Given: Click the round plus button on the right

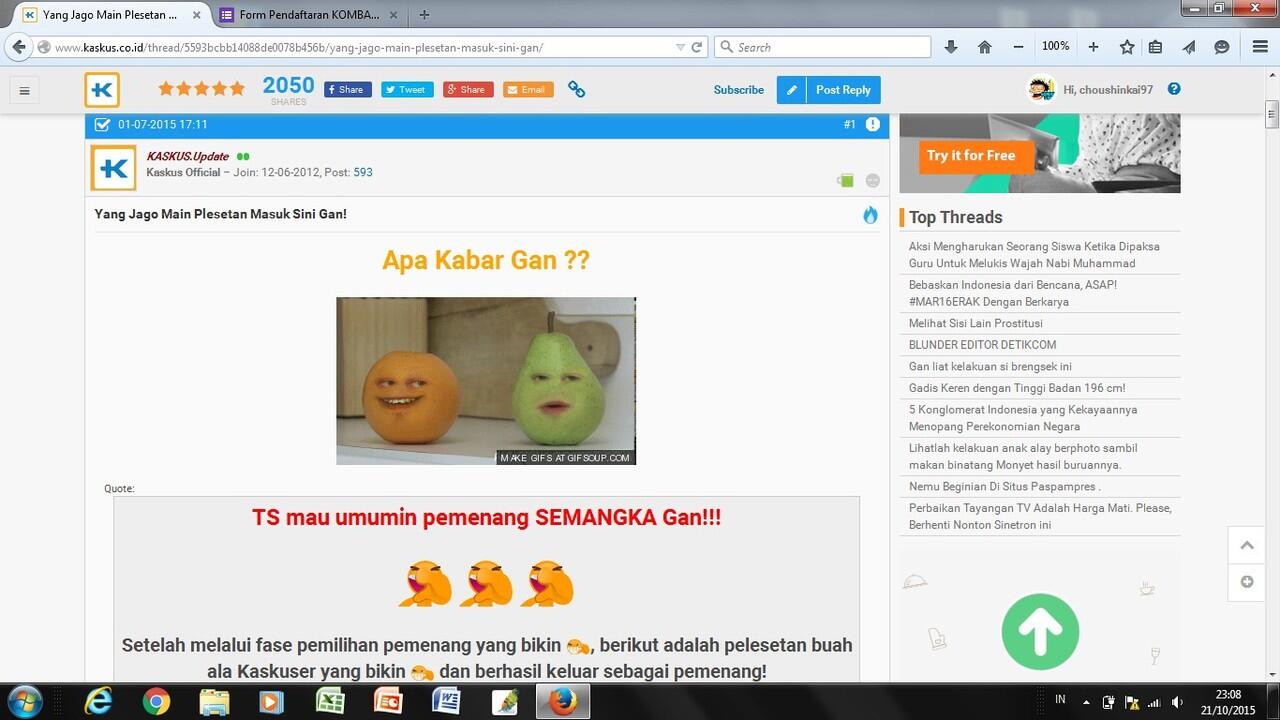Looking at the screenshot, I should click(x=1247, y=582).
